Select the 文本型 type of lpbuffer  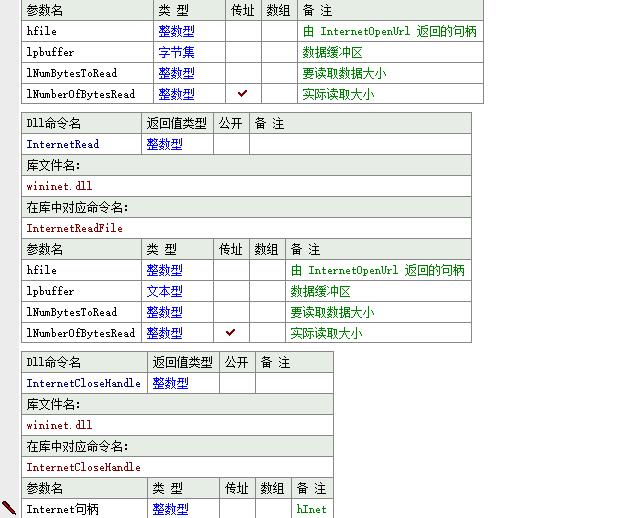click(164, 291)
